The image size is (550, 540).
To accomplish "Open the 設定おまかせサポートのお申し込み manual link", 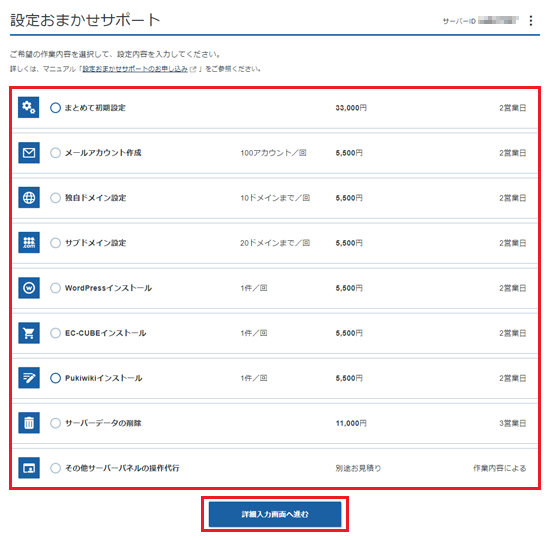I will click(135, 69).
